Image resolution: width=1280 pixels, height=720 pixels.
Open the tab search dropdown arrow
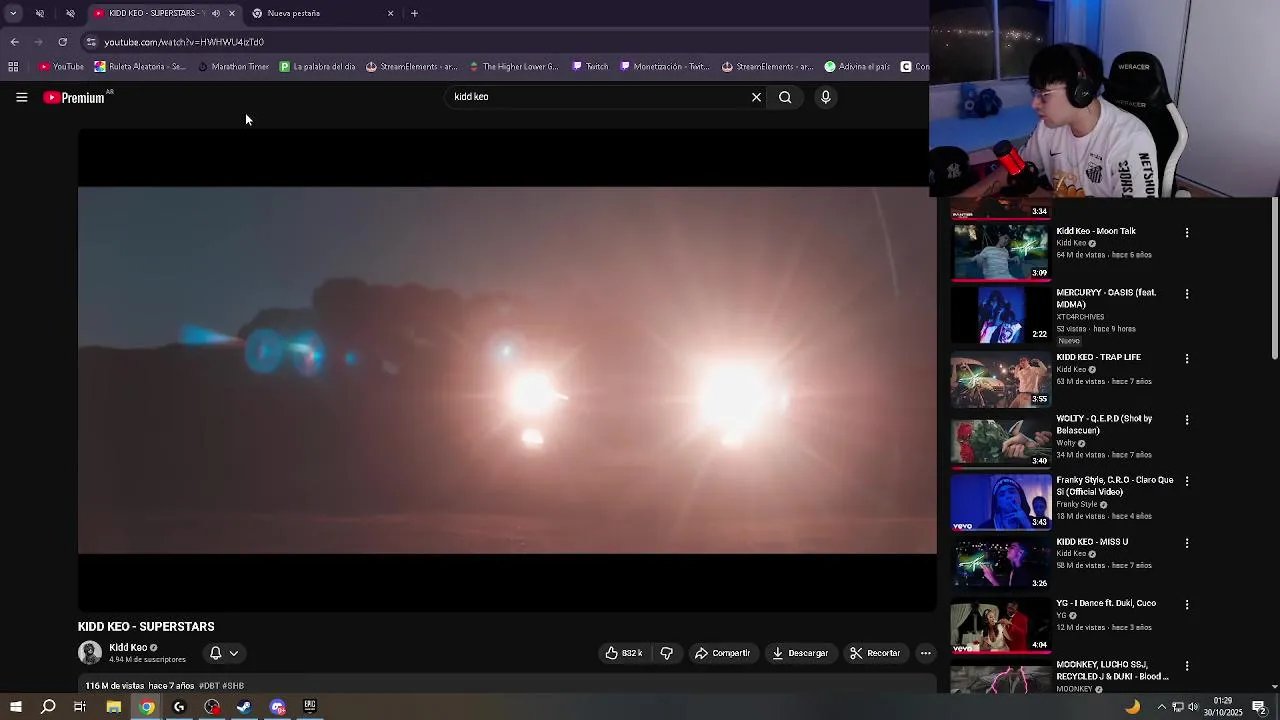[x=13, y=13]
